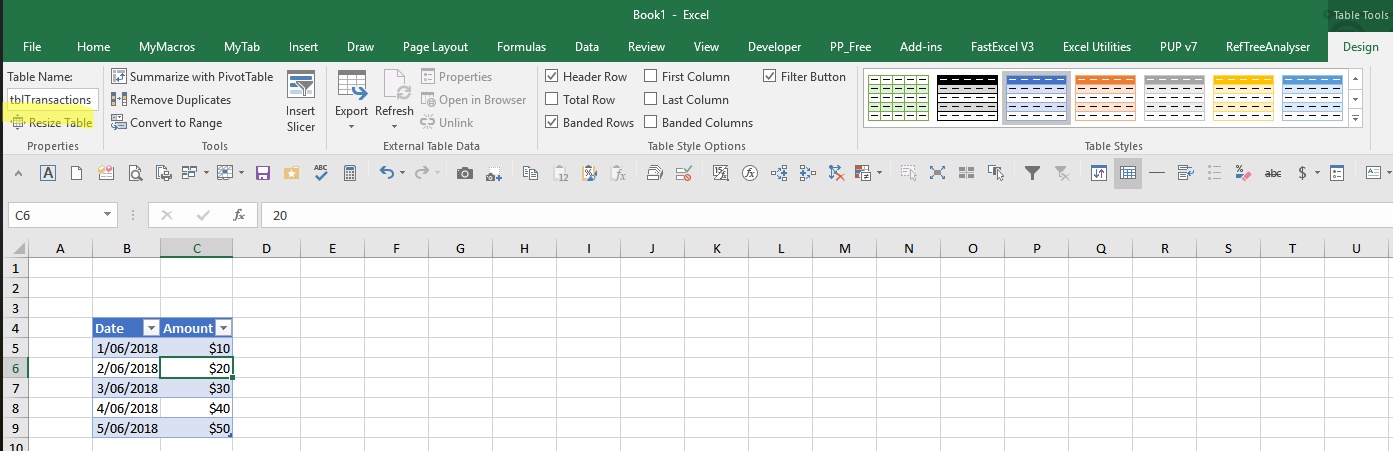
Task: Uncheck the Header Row checkbox
Action: 552,76
